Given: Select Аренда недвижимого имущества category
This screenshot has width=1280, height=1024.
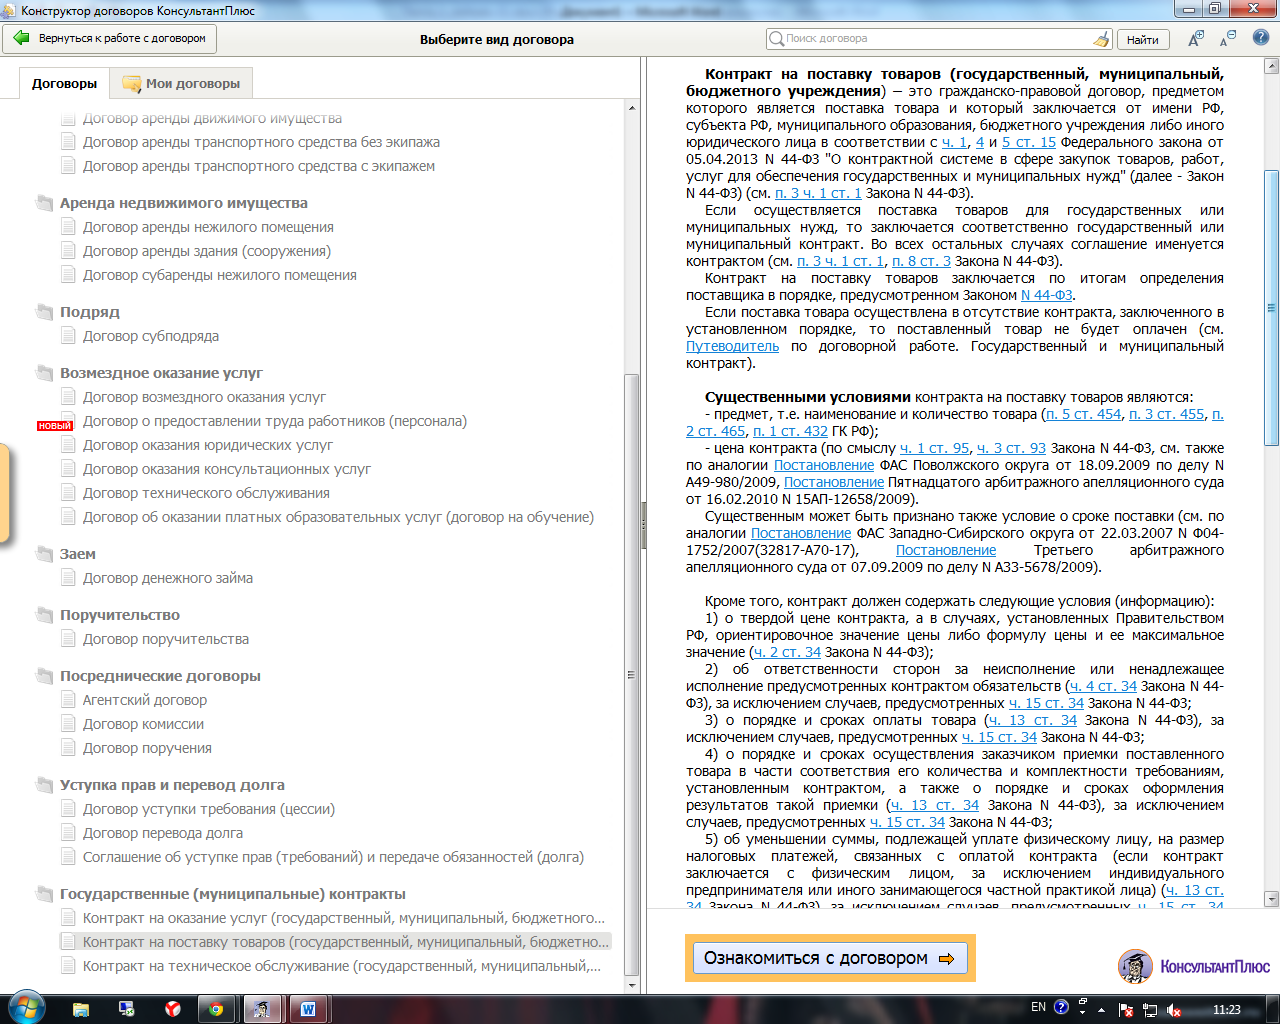Looking at the screenshot, I should [x=183, y=203].
